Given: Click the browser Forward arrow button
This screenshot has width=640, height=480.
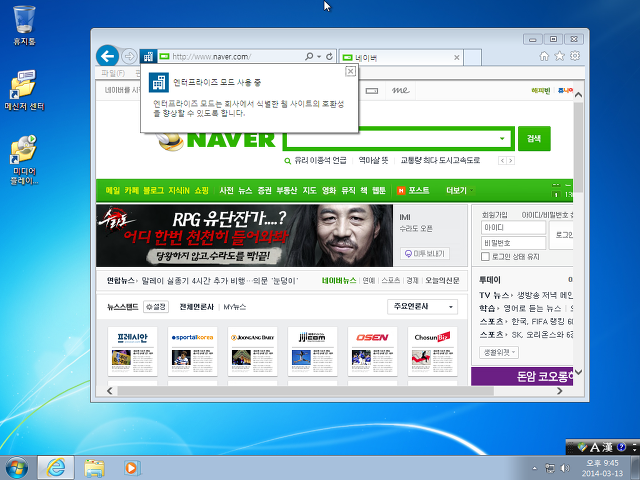Looking at the screenshot, I should click(x=129, y=56).
